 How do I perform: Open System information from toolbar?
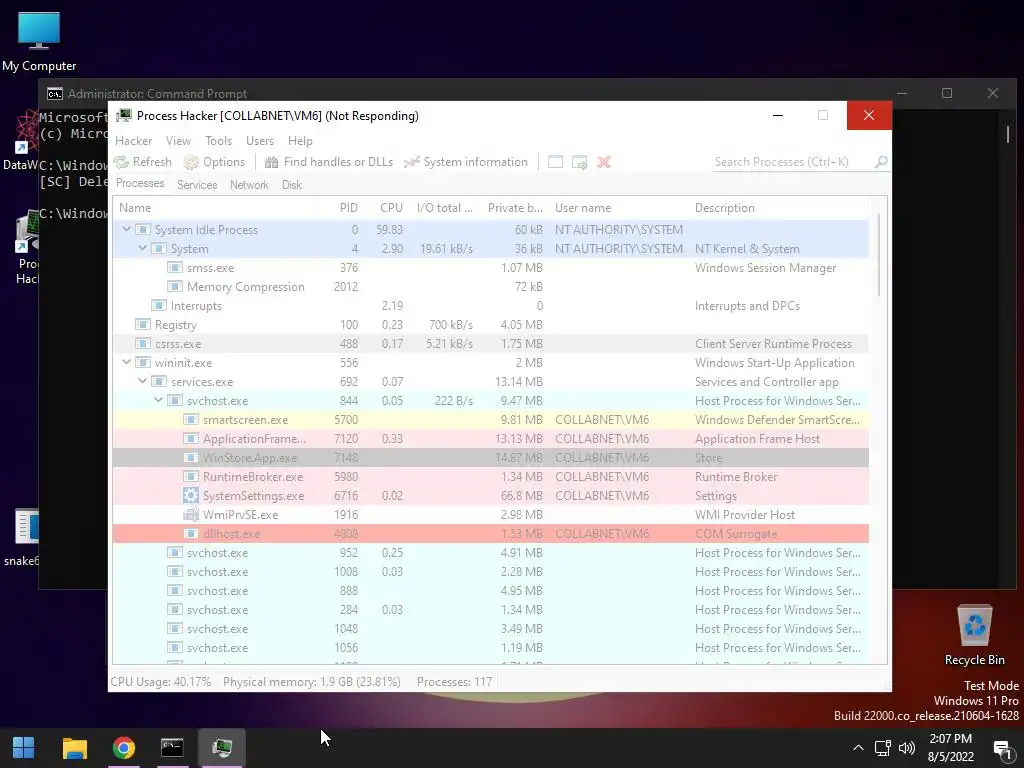466,162
